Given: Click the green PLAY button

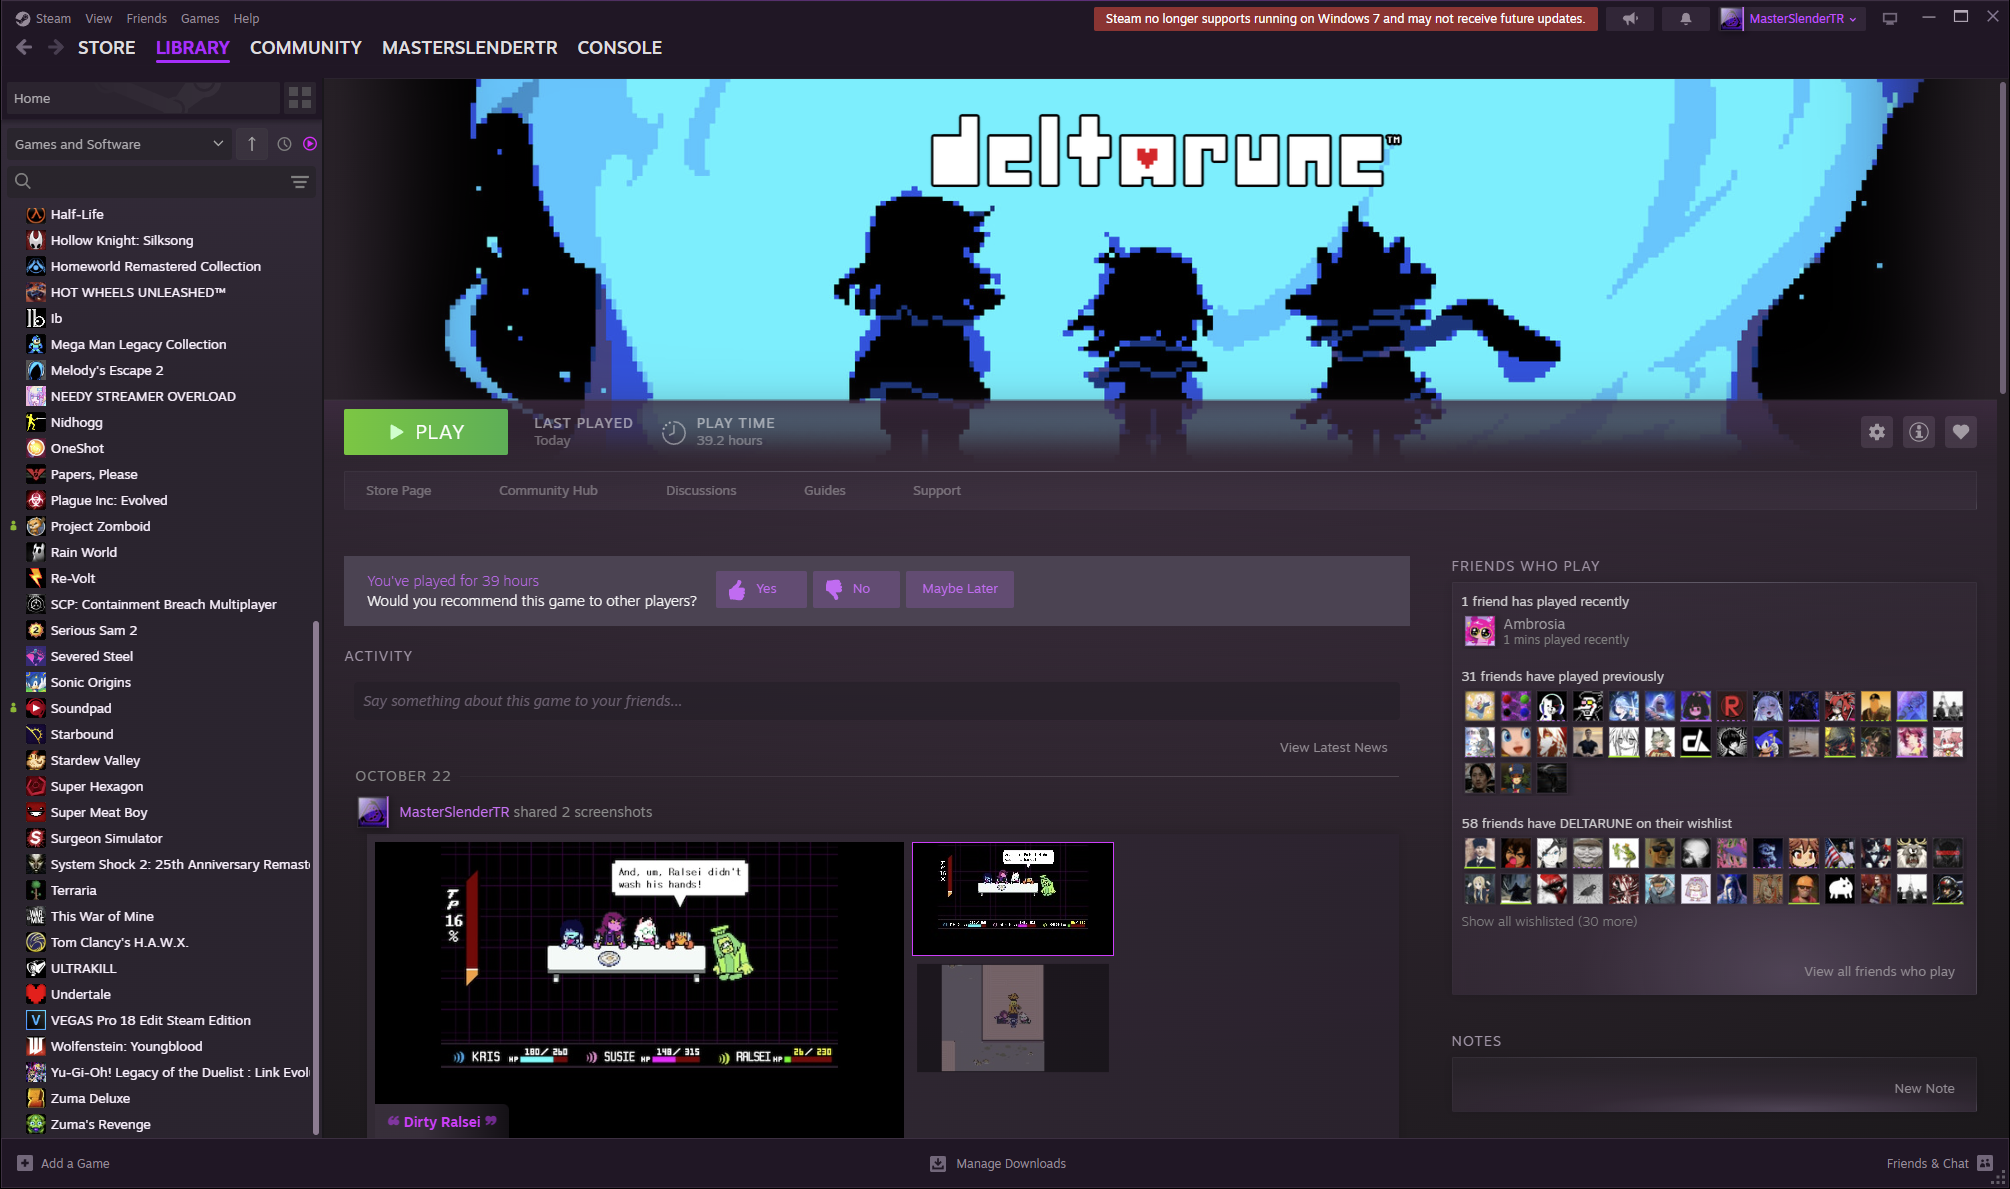Looking at the screenshot, I should point(426,432).
